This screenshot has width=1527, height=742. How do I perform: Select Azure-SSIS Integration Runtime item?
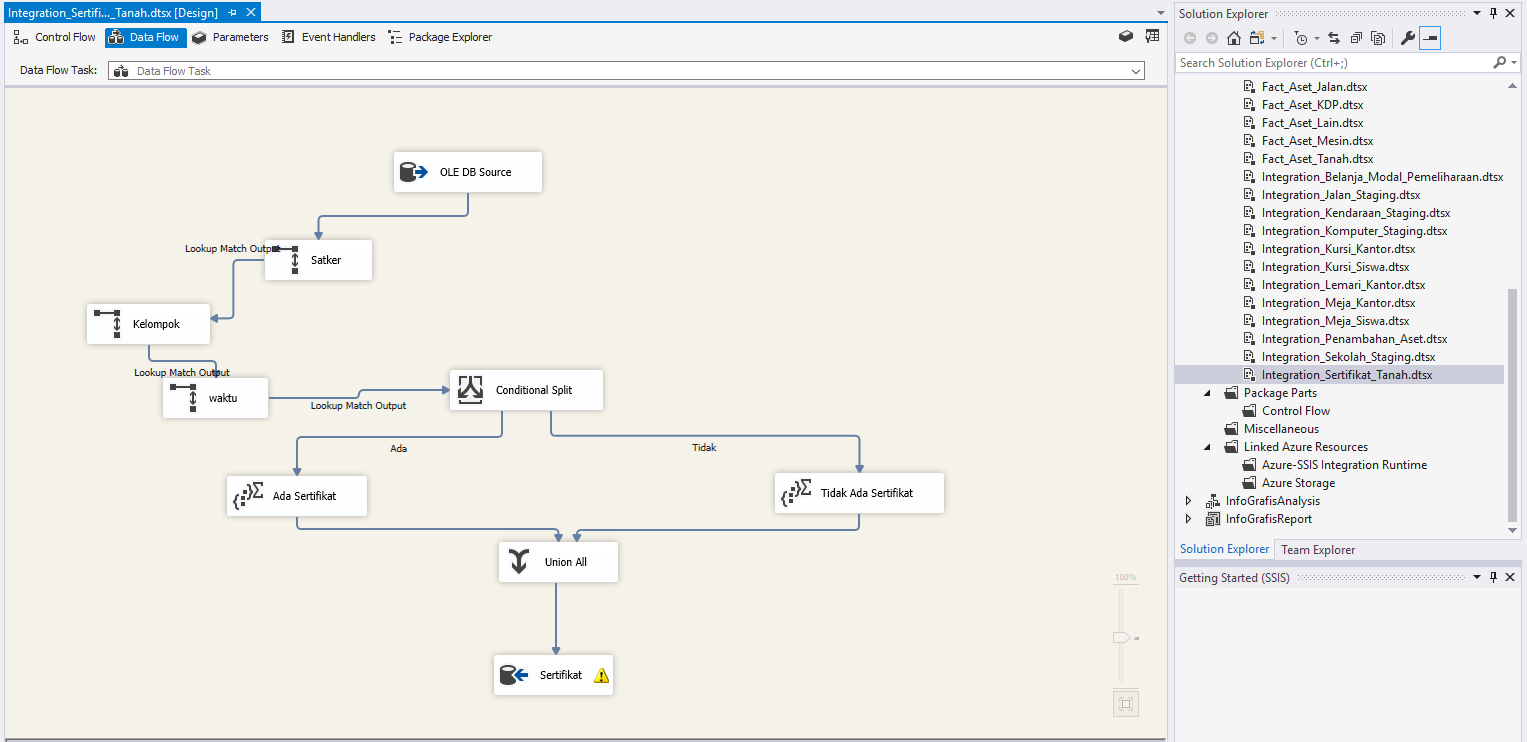tap(1344, 465)
